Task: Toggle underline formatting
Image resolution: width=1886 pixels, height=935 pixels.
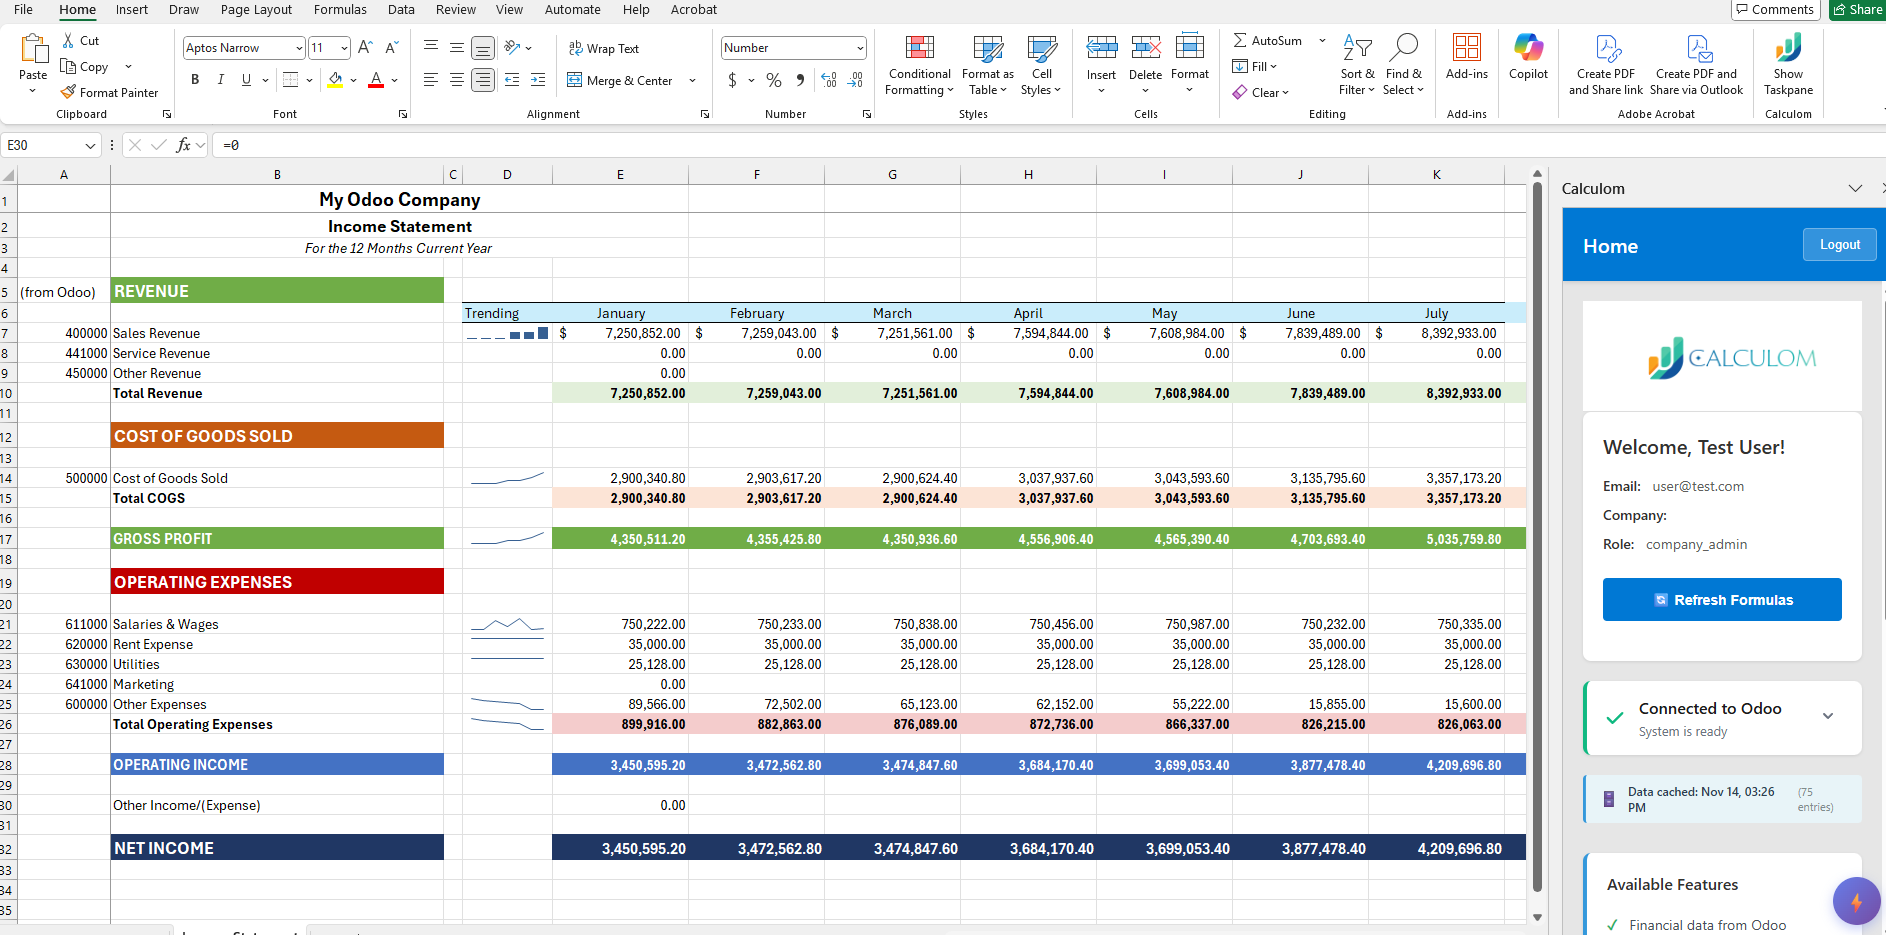Action: 245,80
